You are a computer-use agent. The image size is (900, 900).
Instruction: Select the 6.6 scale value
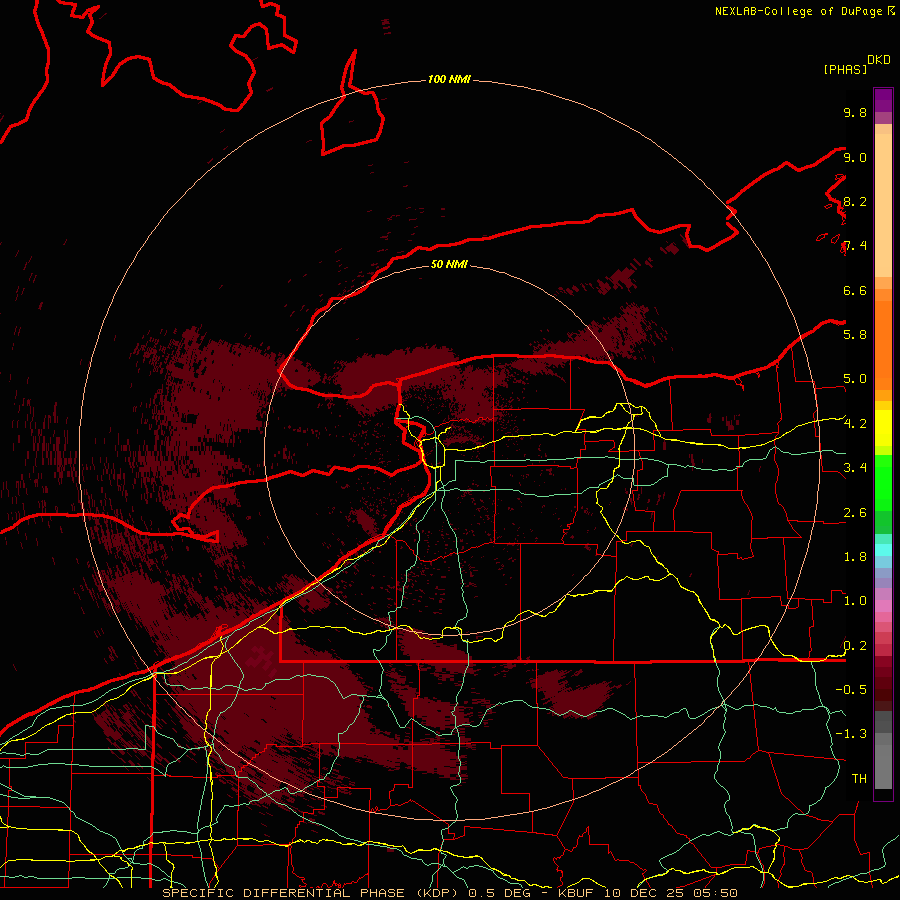pyautogui.click(x=855, y=290)
